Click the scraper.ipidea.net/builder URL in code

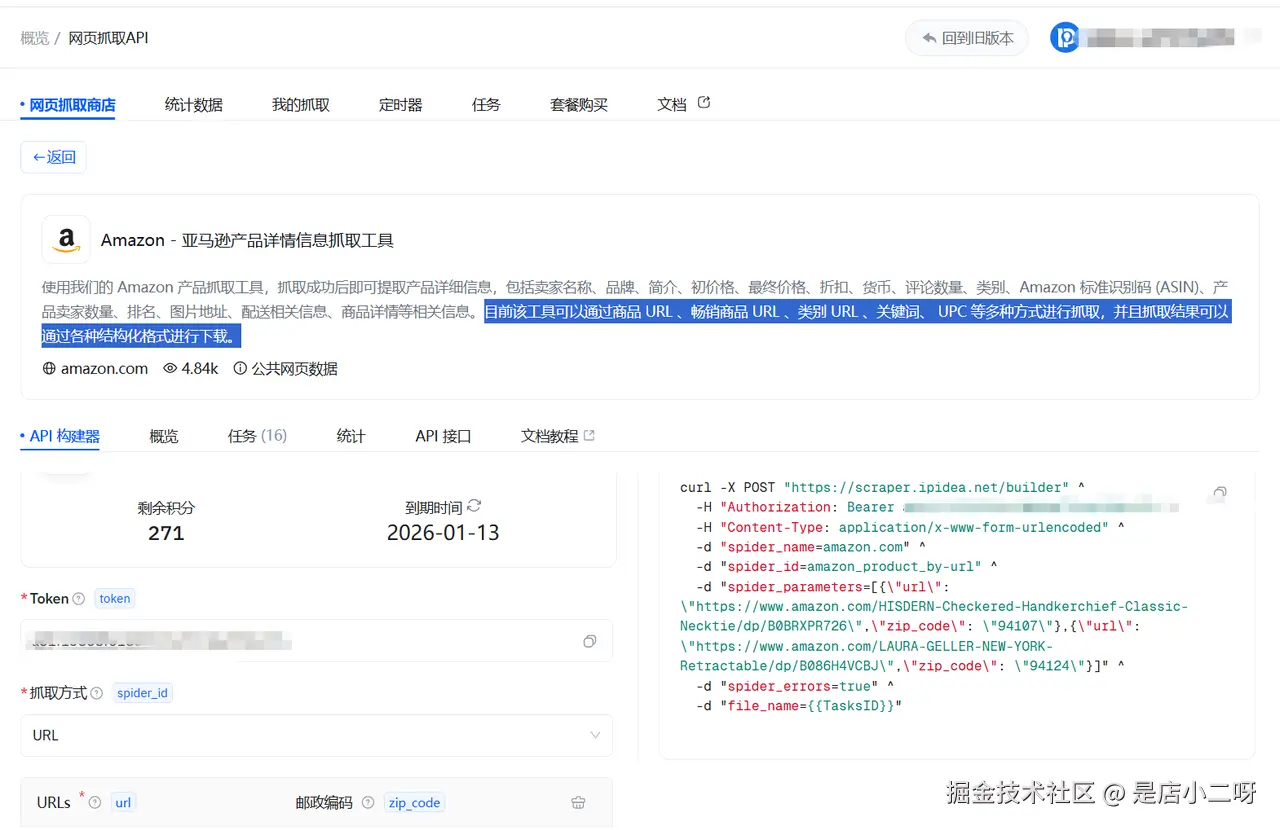(927, 488)
